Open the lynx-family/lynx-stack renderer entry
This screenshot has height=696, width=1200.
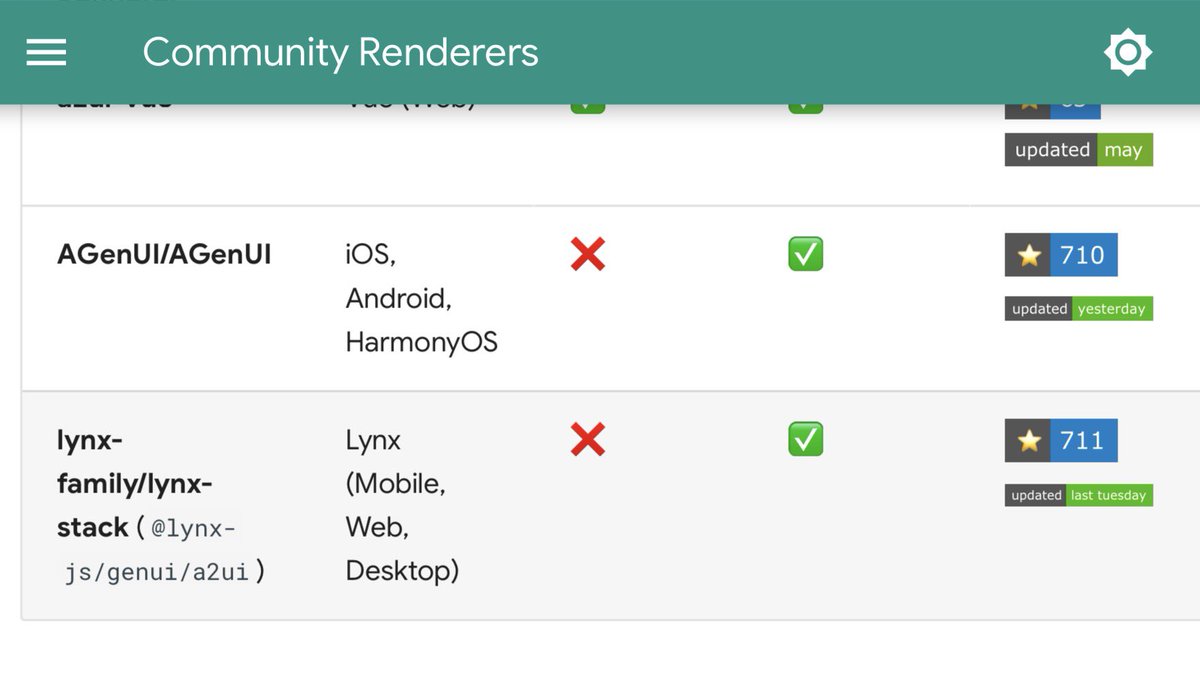coord(135,484)
